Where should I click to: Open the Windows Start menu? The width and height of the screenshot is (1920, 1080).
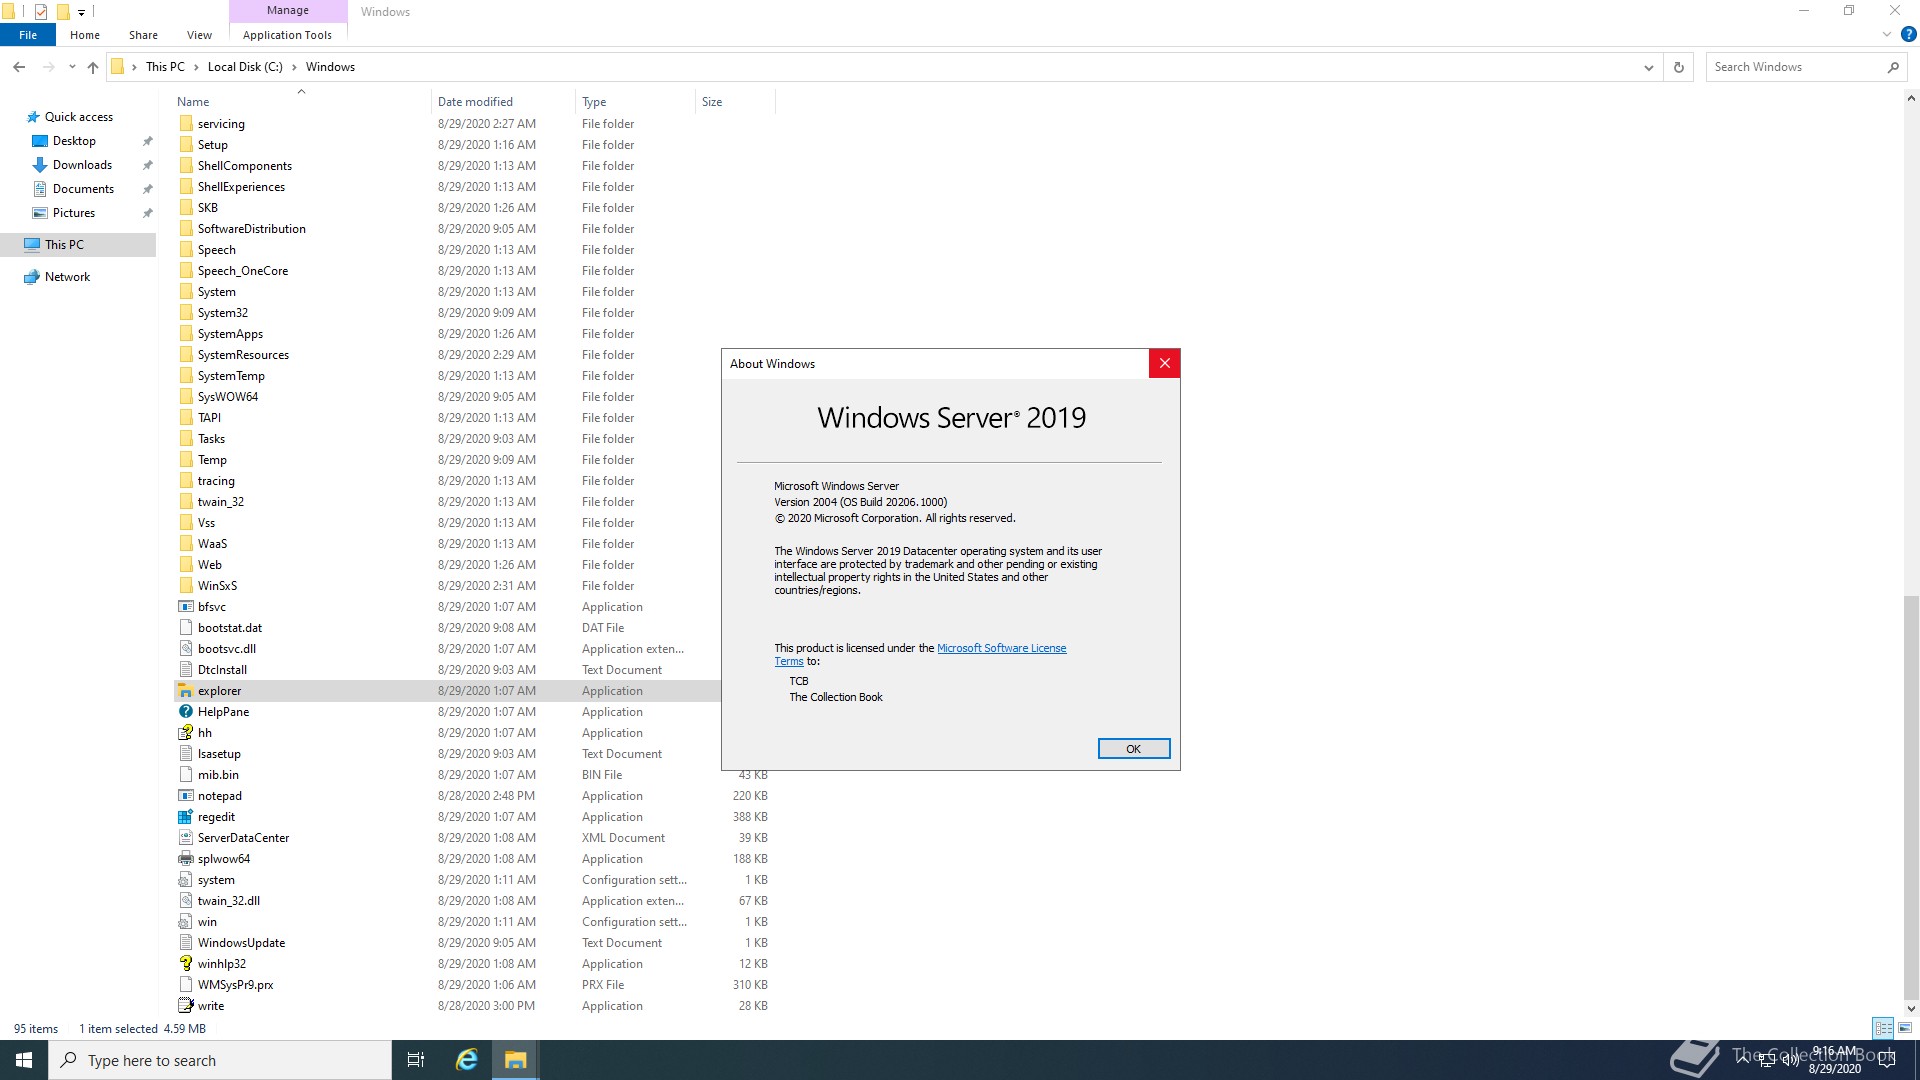tap(24, 1060)
